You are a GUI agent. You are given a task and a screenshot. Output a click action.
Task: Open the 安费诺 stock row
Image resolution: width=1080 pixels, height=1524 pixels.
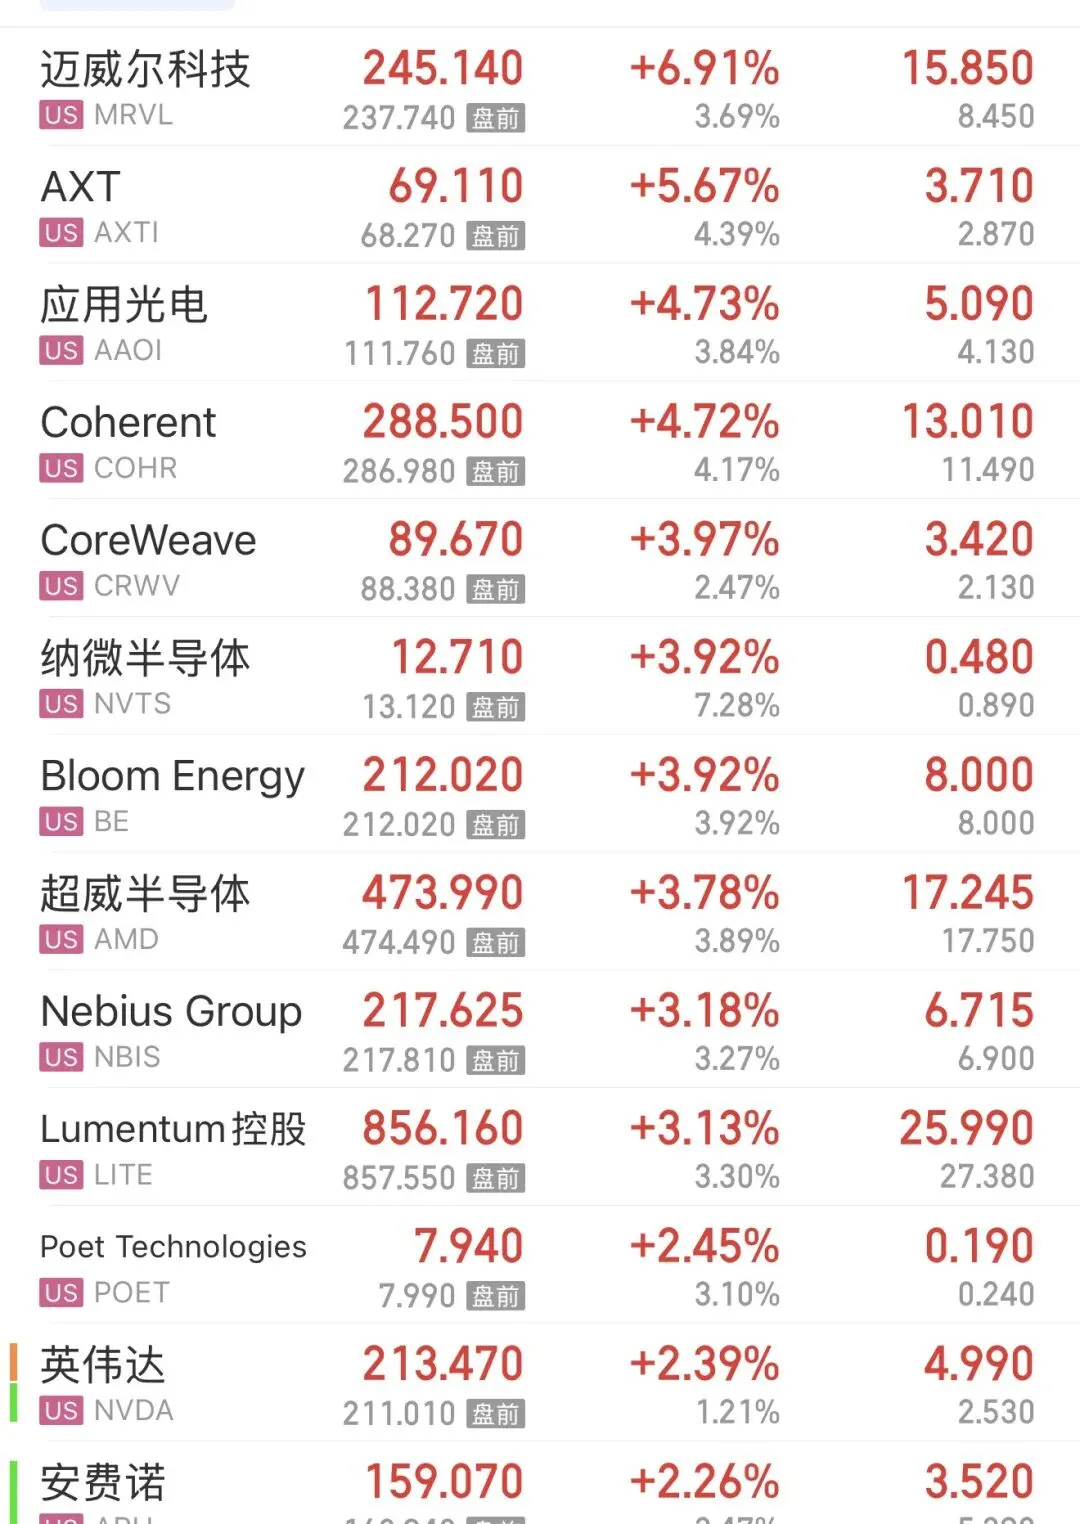point(540,1483)
